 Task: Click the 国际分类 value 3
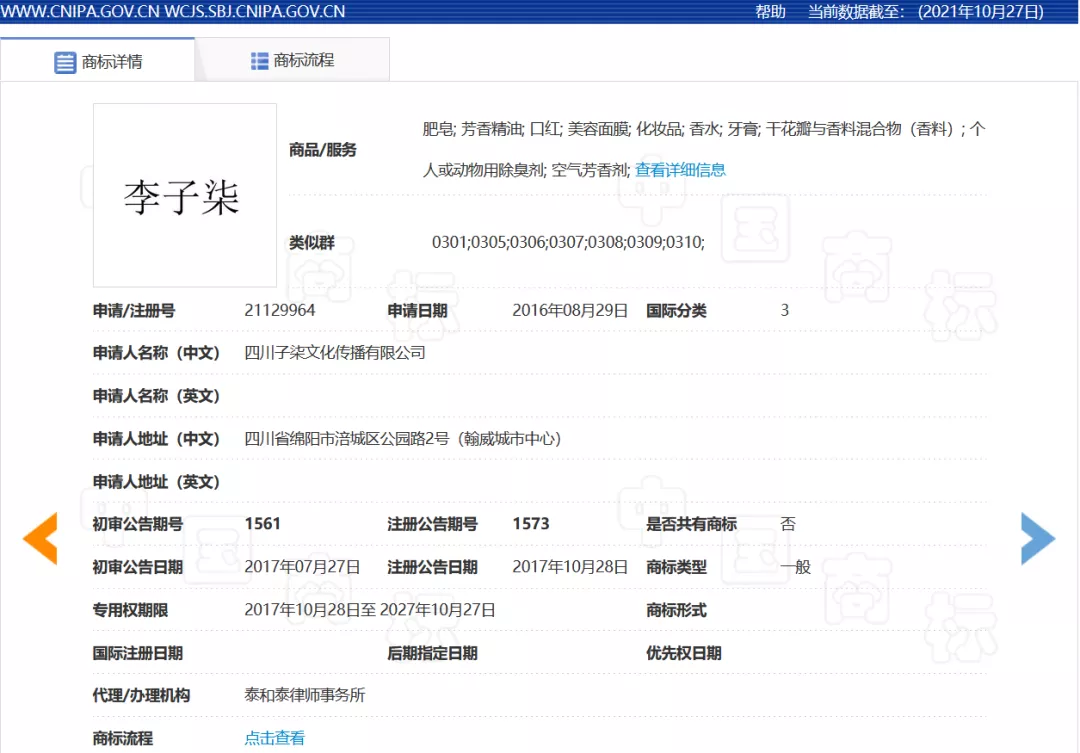coord(784,310)
